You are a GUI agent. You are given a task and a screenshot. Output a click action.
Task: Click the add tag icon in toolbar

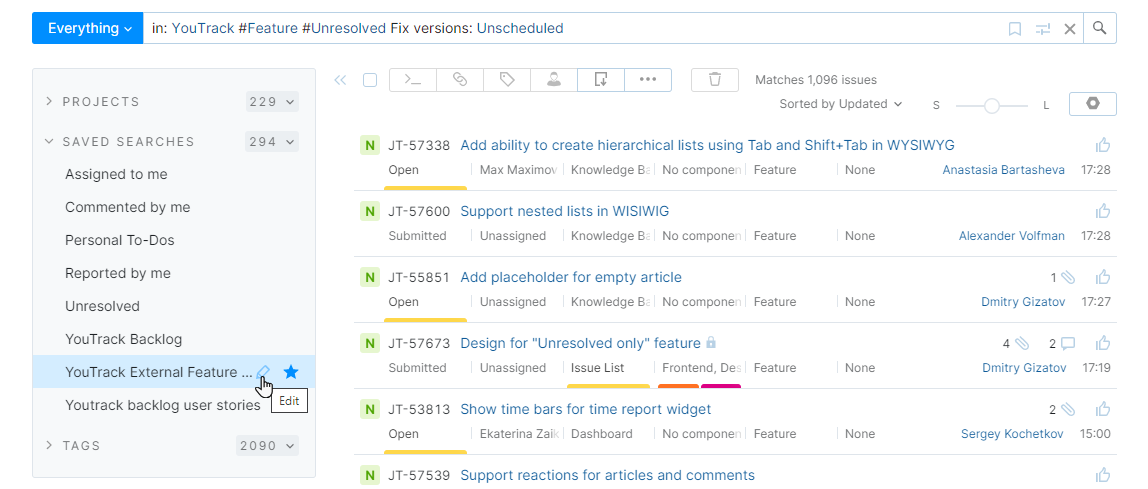click(507, 80)
